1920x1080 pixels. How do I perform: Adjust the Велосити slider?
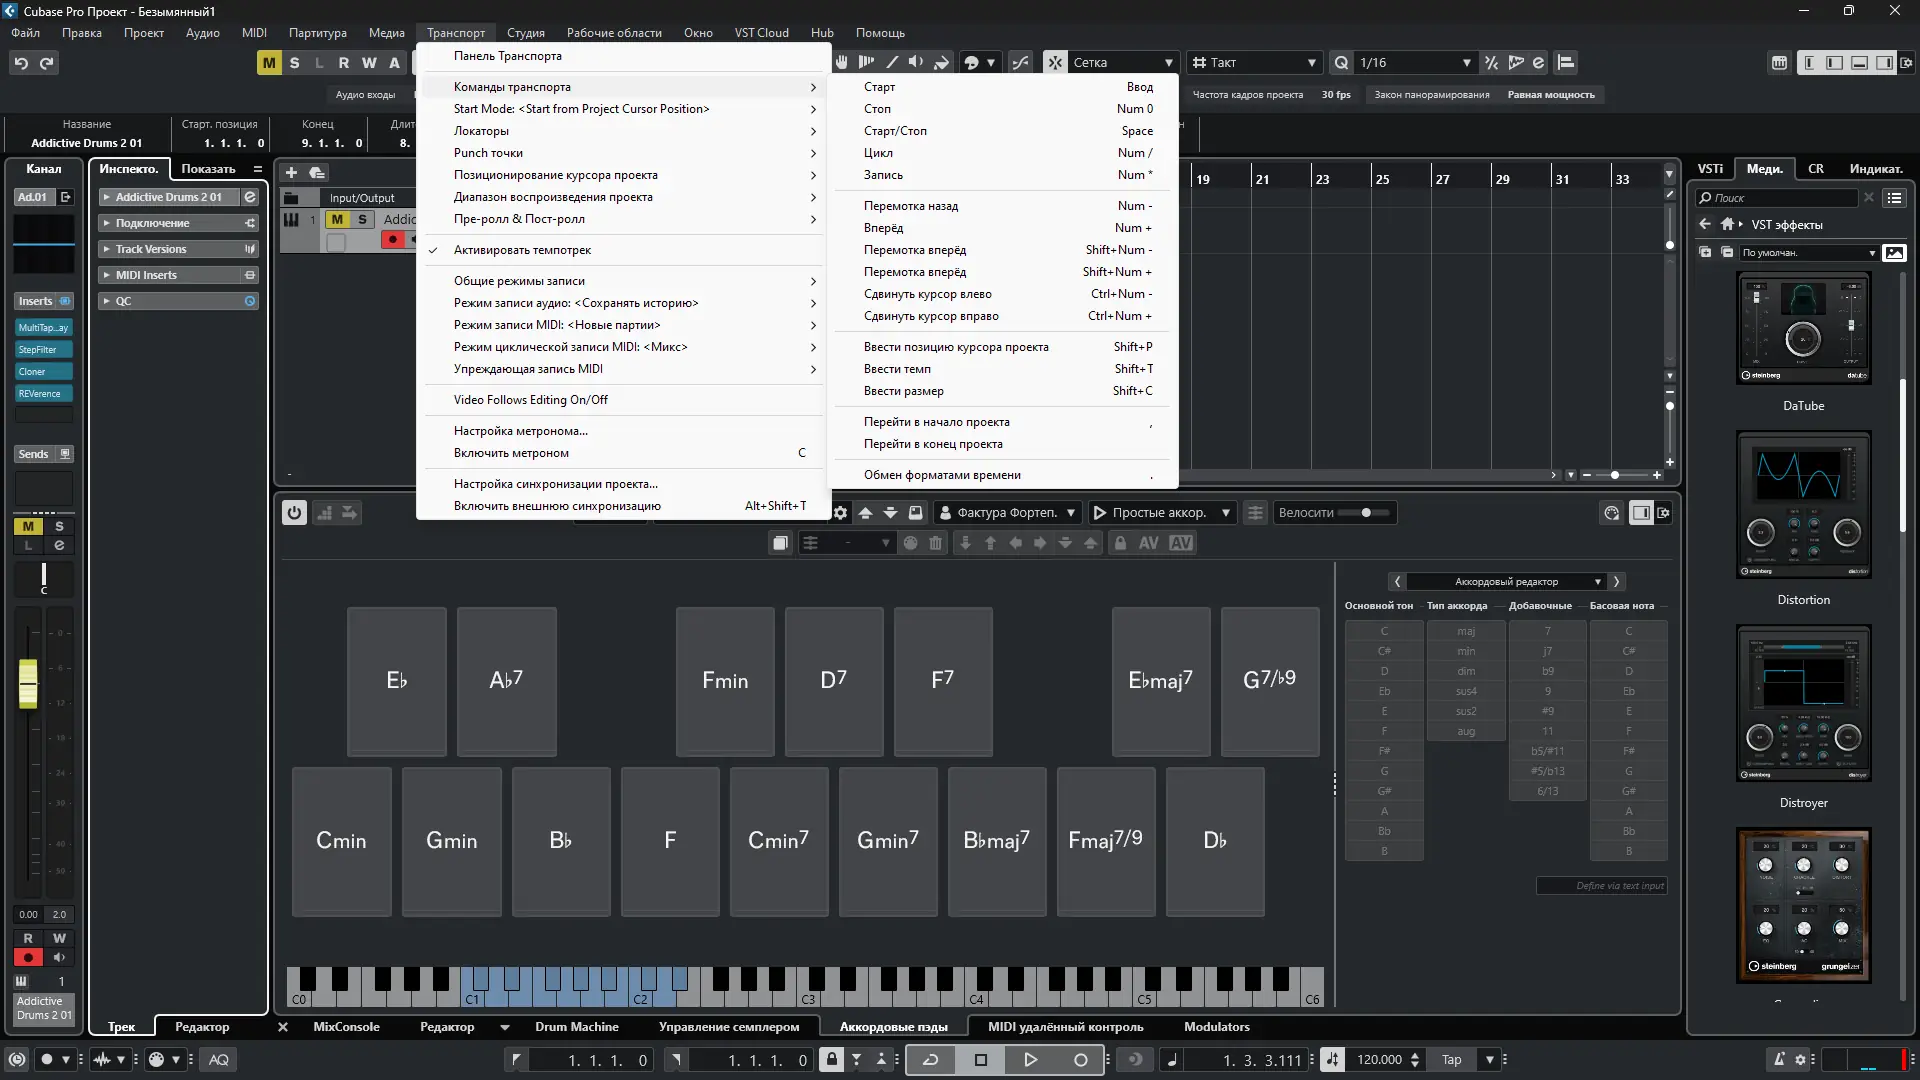point(1366,513)
